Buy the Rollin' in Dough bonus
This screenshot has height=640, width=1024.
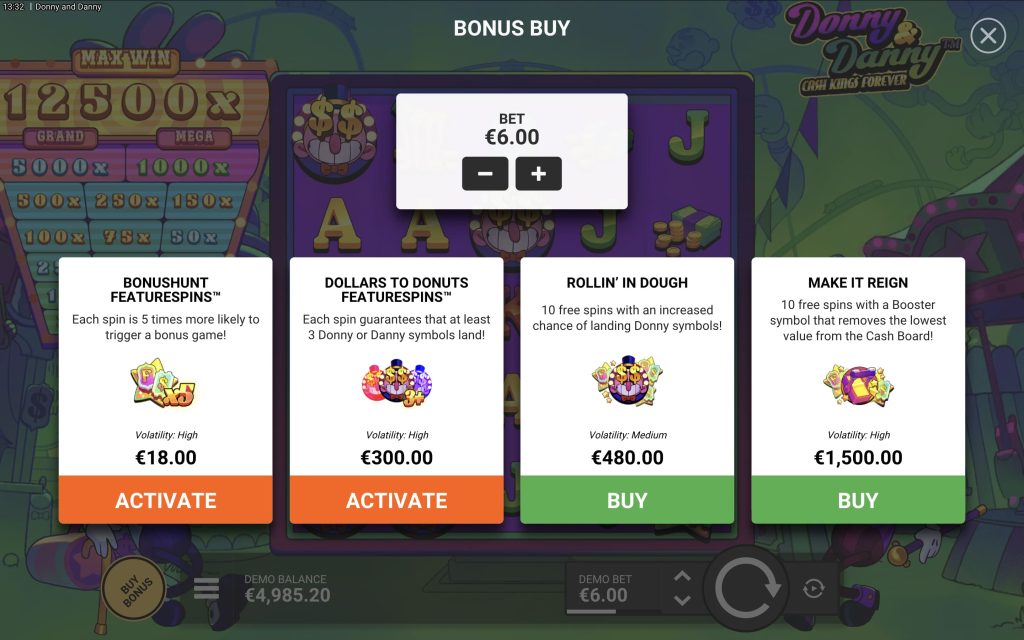coord(627,500)
